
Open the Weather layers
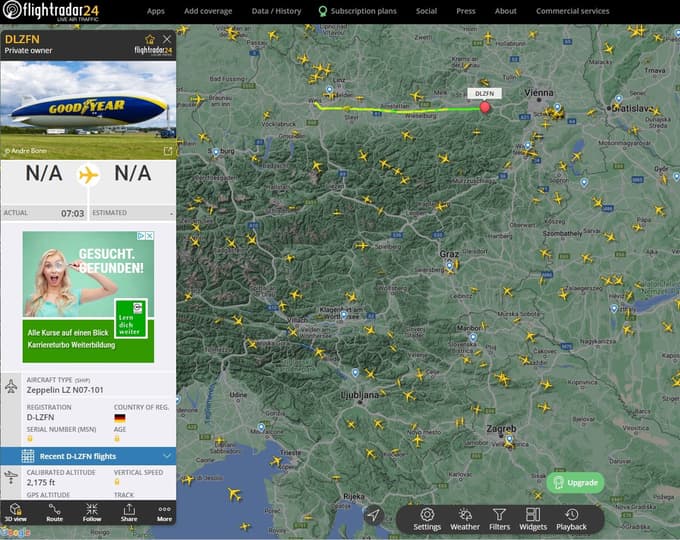(x=465, y=519)
